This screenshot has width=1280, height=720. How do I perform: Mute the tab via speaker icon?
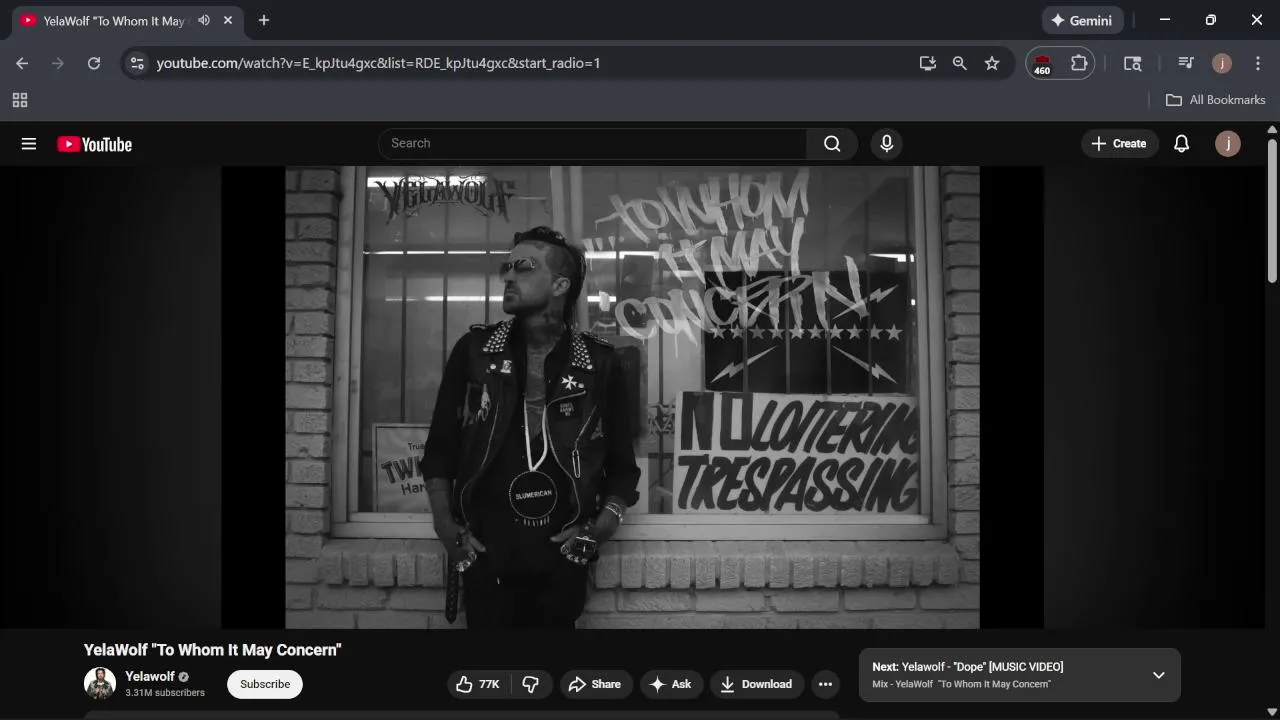[x=204, y=20]
